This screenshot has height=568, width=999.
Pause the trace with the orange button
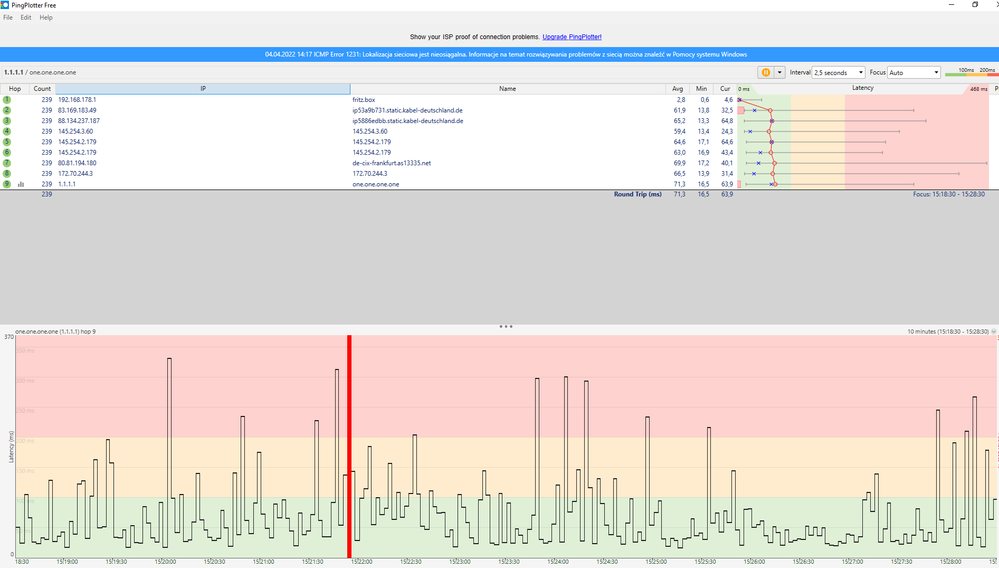(765, 73)
